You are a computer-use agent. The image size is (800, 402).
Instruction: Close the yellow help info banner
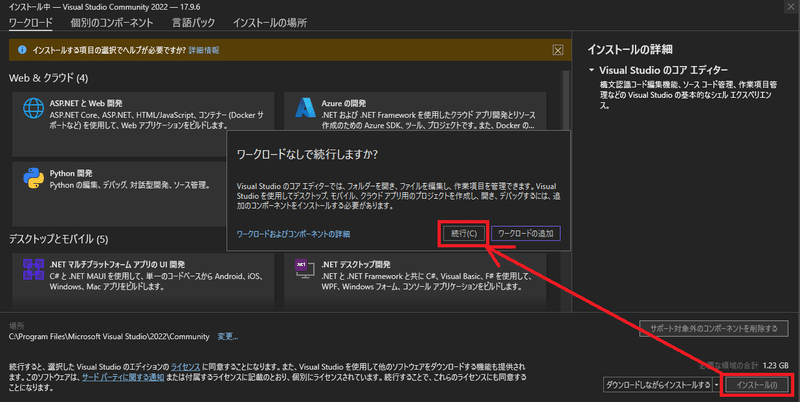click(558, 50)
